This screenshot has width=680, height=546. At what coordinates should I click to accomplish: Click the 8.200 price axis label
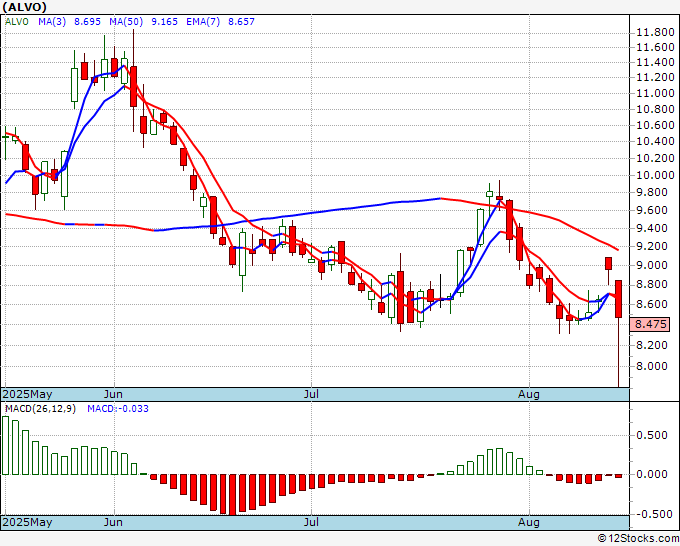point(652,345)
